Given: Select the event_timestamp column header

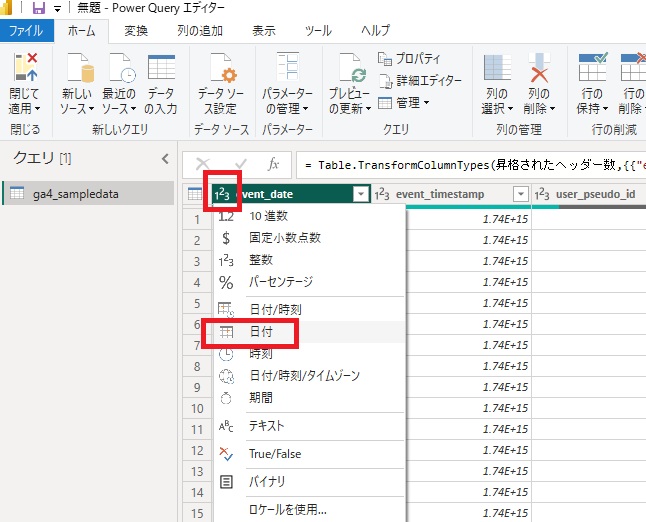Looking at the screenshot, I should 440,194.
